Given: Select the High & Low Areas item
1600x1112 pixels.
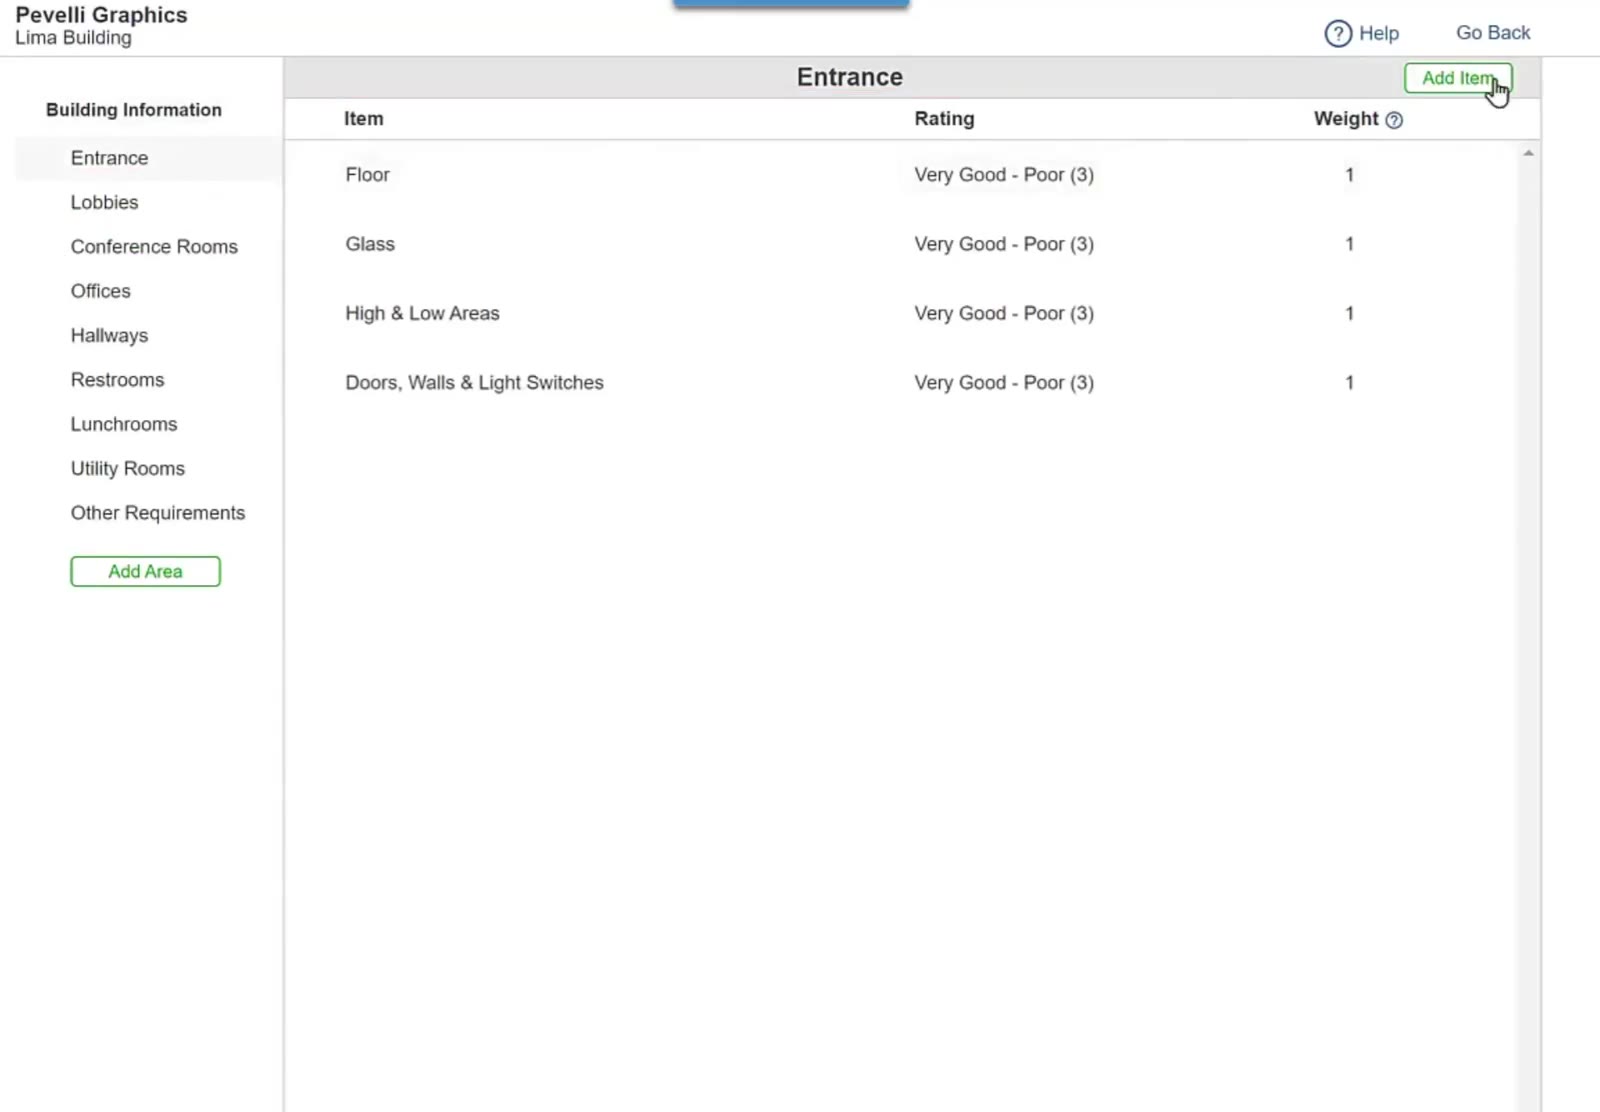Looking at the screenshot, I should point(422,314).
